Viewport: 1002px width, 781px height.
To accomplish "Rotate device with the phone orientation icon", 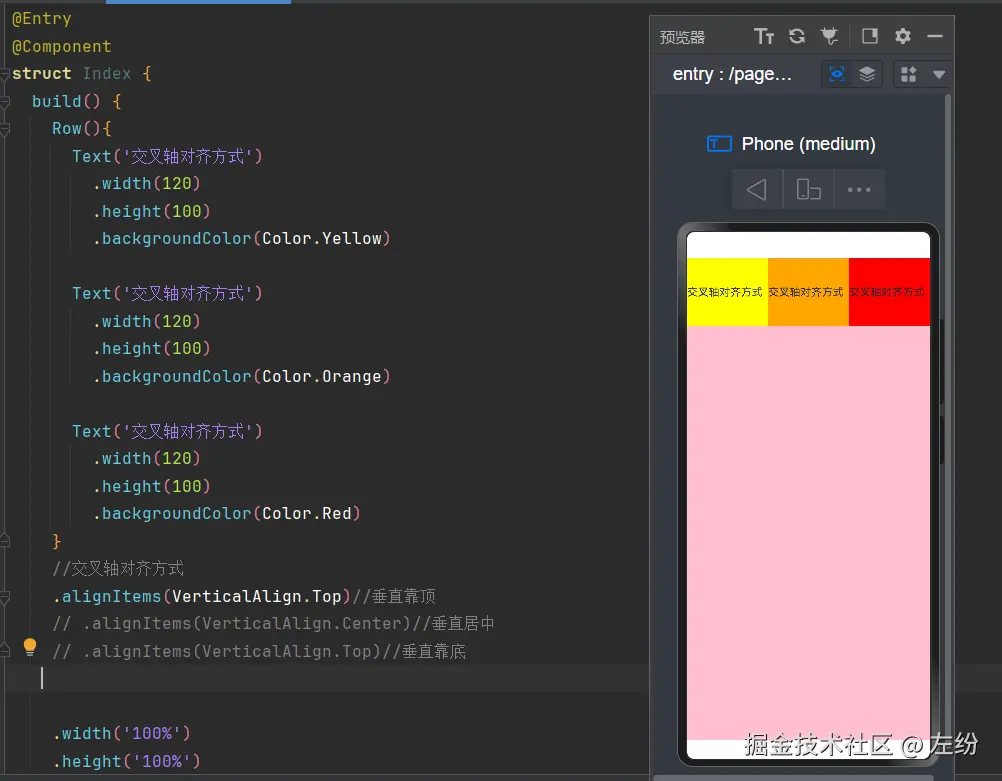I will [808, 189].
